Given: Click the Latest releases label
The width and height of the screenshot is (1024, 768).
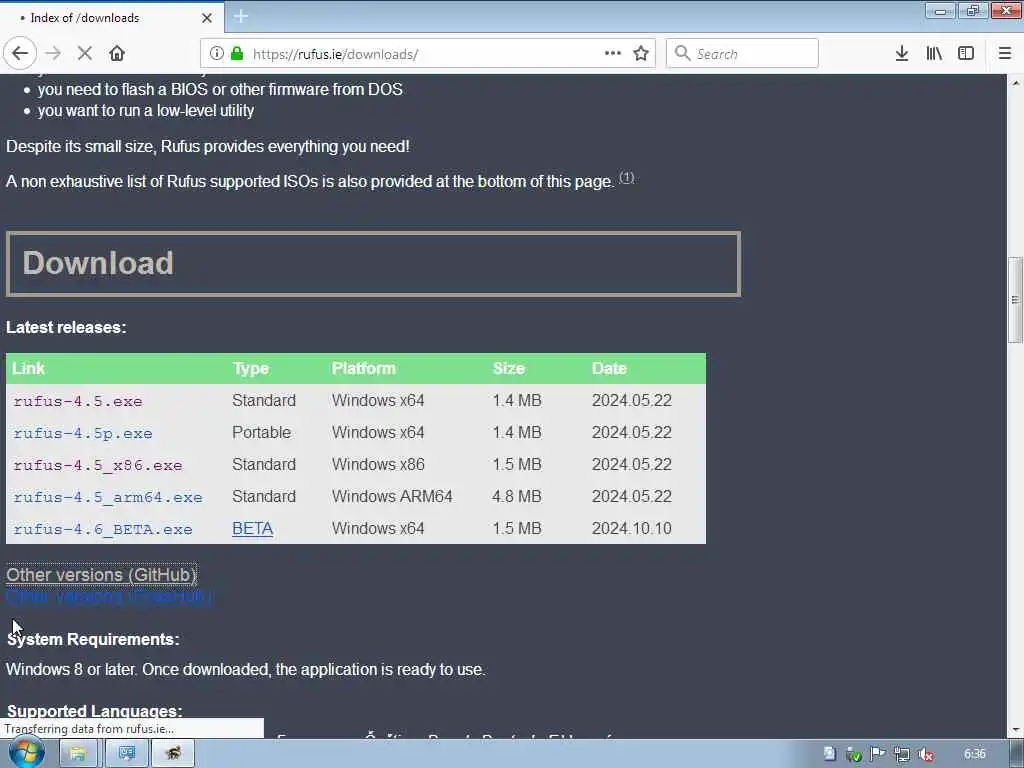Looking at the screenshot, I should point(66,327).
